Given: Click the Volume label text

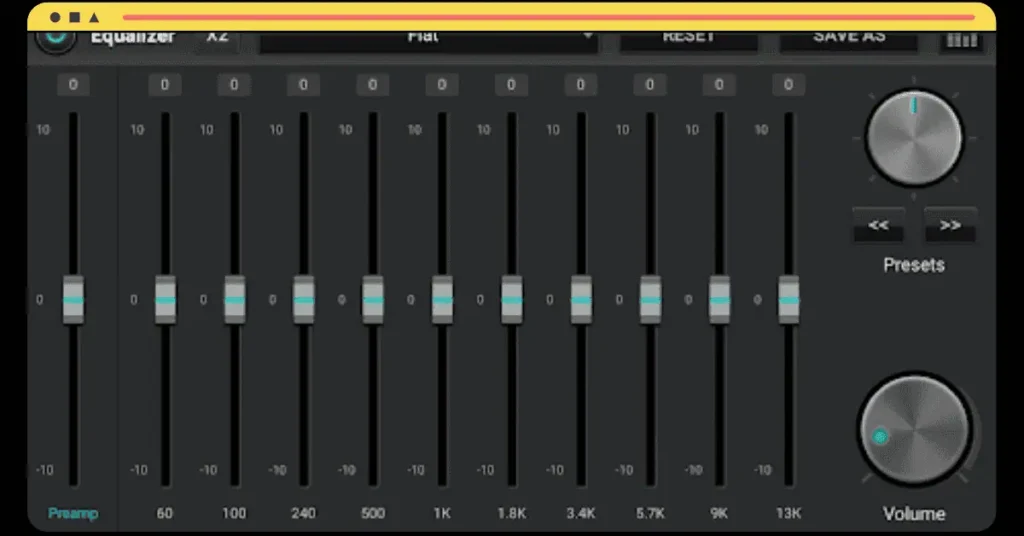Looking at the screenshot, I should coord(914,514).
